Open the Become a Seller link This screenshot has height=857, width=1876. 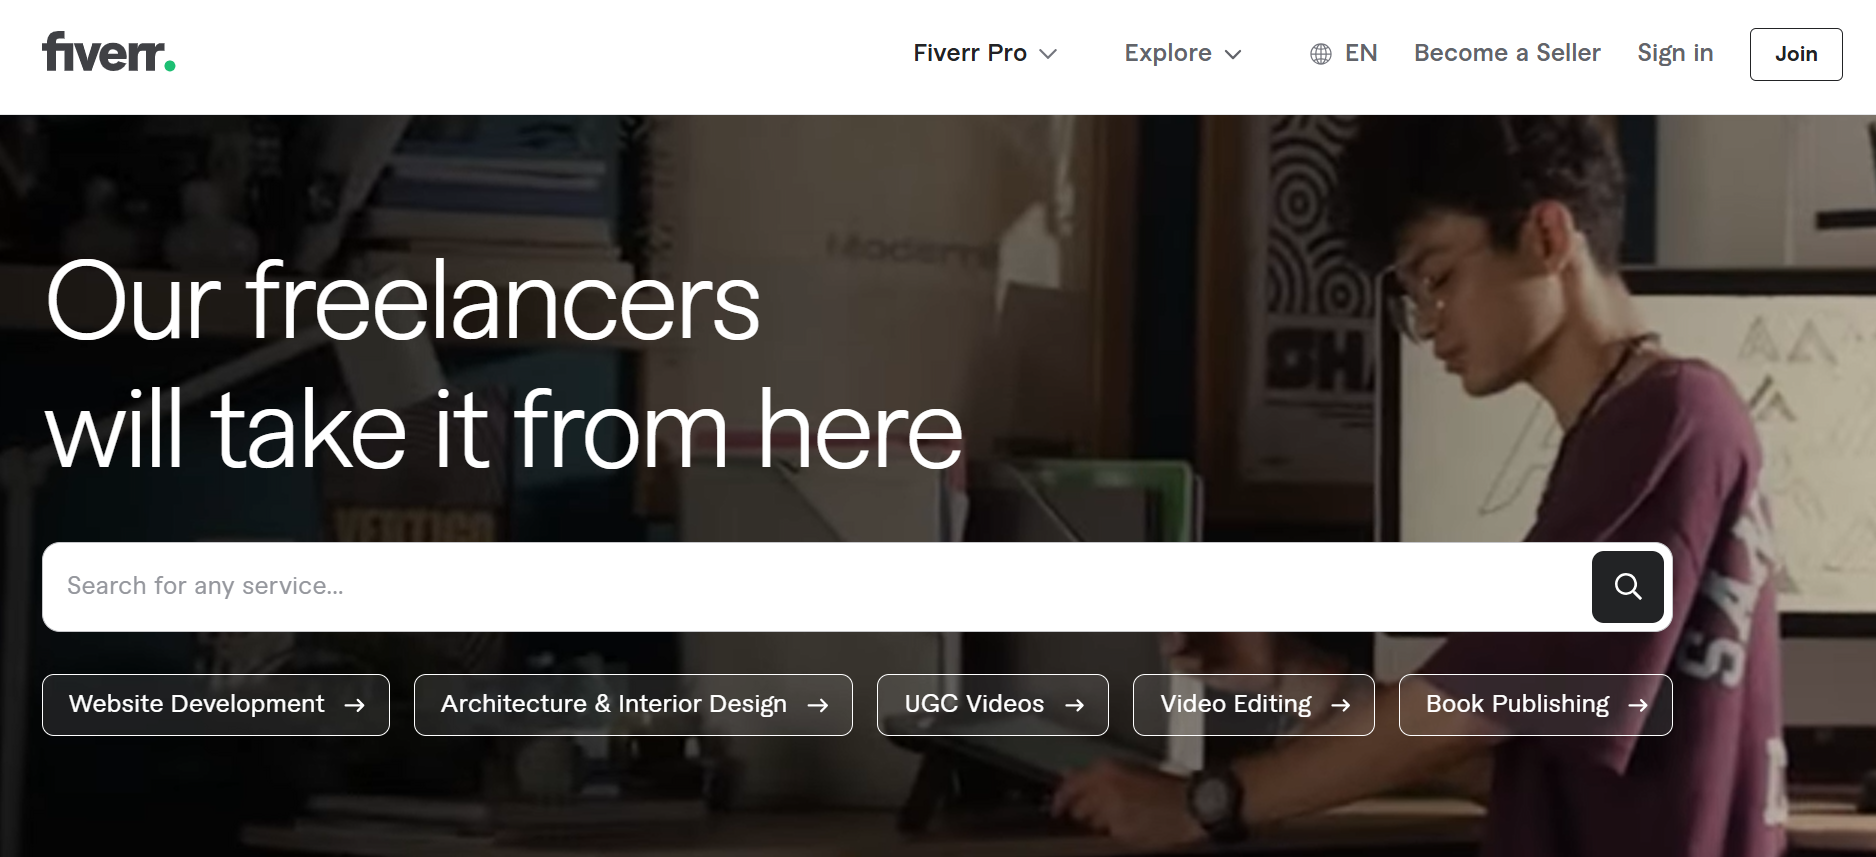click(1507, 53)
